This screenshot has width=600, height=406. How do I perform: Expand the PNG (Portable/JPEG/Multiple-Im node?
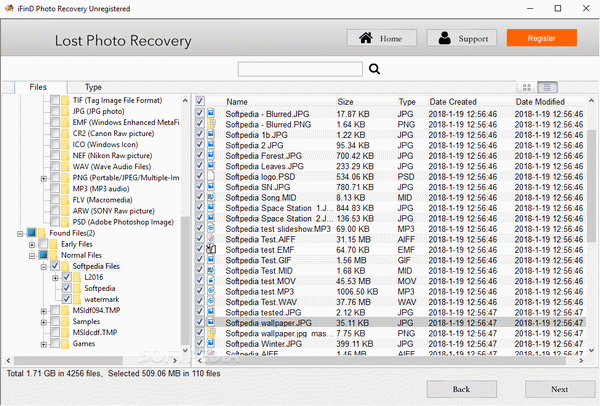point(44,178)
